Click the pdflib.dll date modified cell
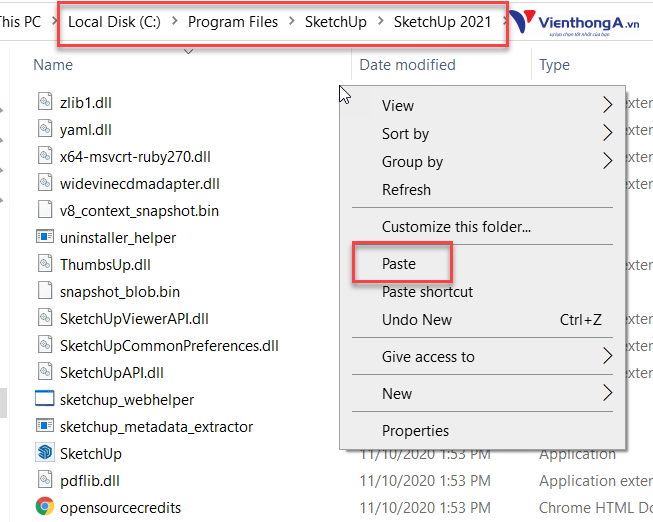Image resolution: width=653 pixels, height=522 pixels. [x=425, y=481]
